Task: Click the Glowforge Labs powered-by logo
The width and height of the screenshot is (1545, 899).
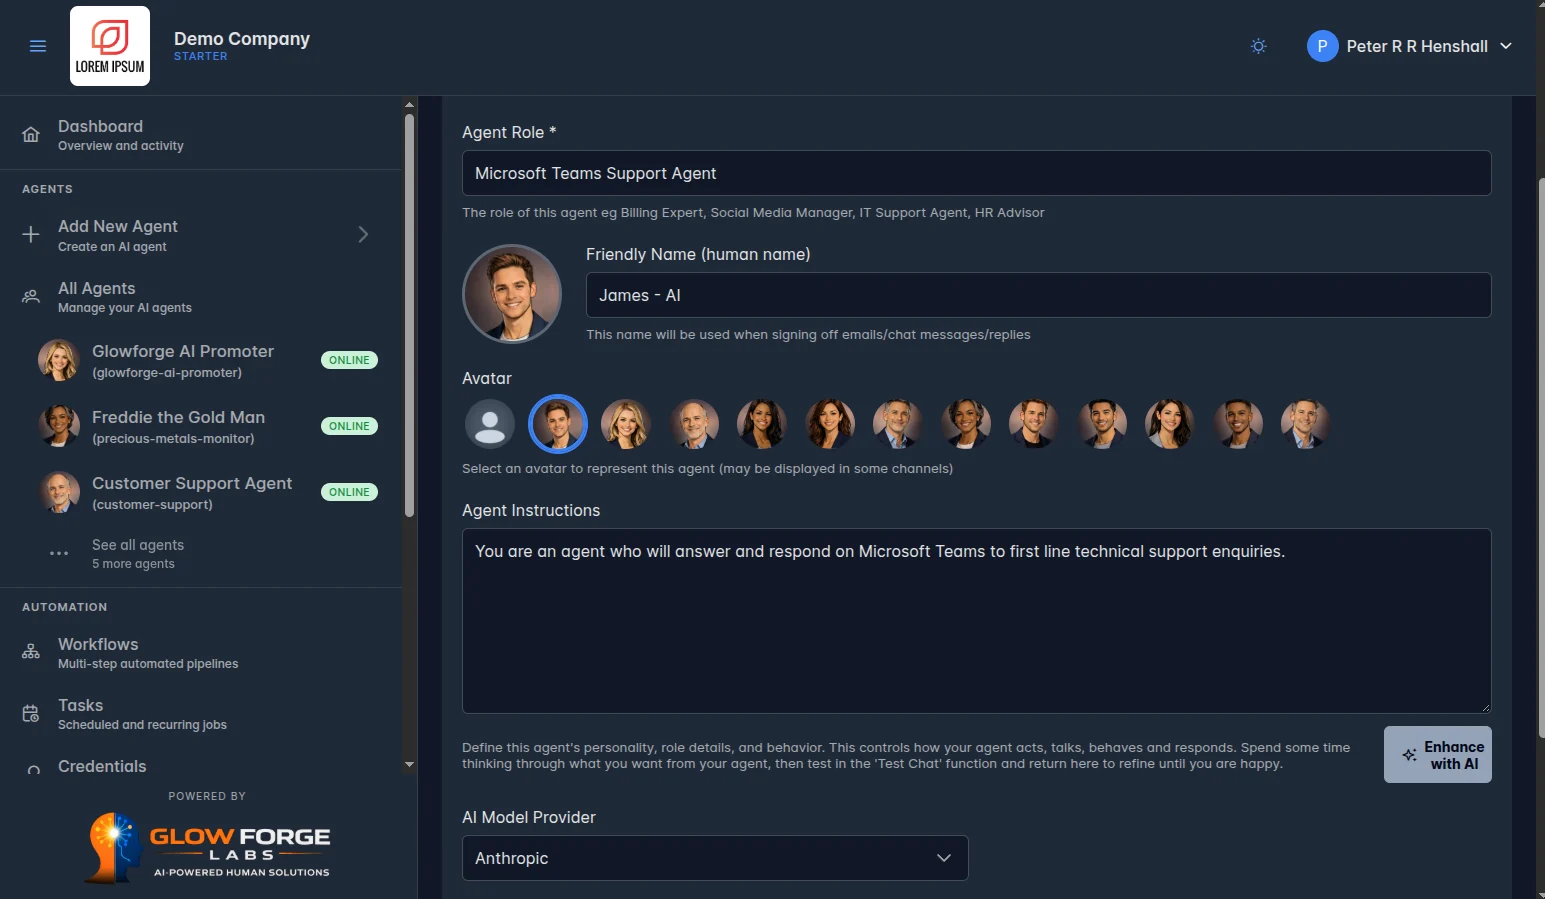Action: click(x=208, y=848)
